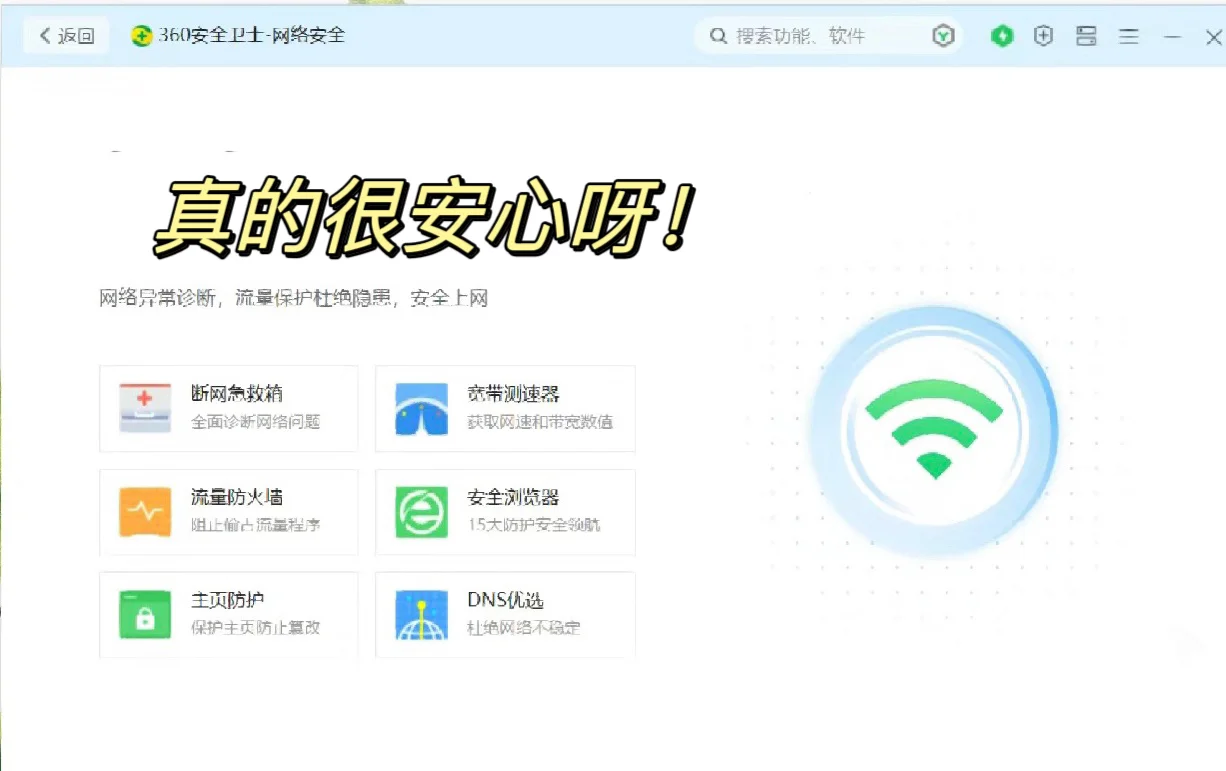Click the 断网急救箱 card title text
Viewport: 1226px width, 771px height.
(x=237, y=394)
